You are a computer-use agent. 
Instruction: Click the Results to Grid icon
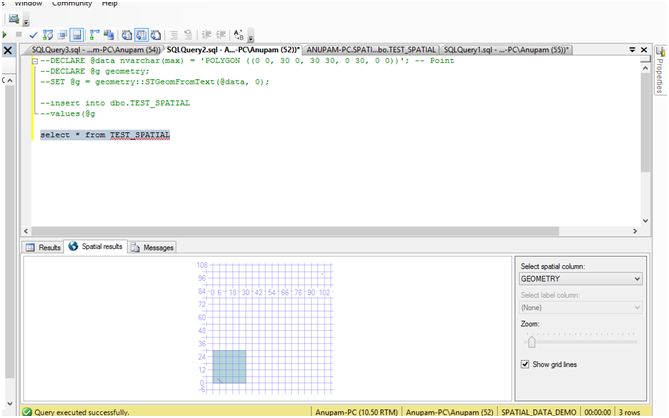click(142, 34)
